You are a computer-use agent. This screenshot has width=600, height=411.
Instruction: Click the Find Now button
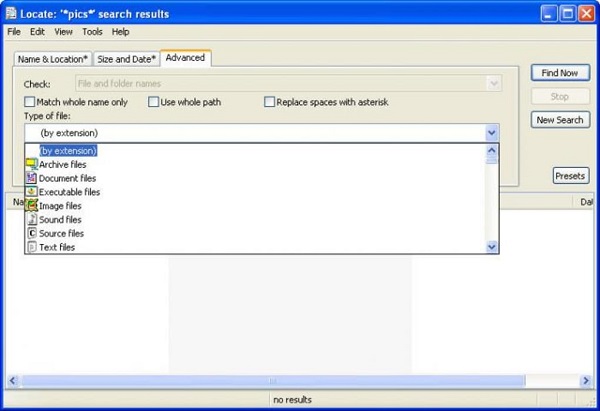click(560, 73)
